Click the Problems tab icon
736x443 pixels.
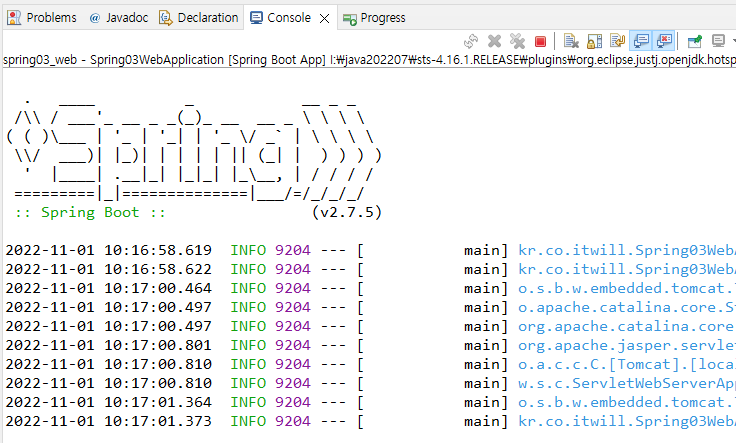coord(14,18)
